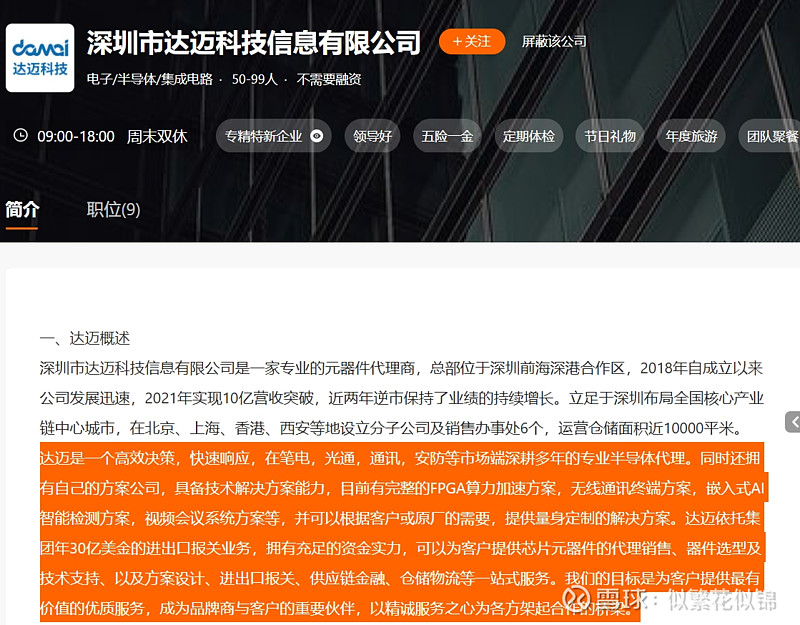Click the paragraph line starting 公司发展迅速

tap(402, 398)
